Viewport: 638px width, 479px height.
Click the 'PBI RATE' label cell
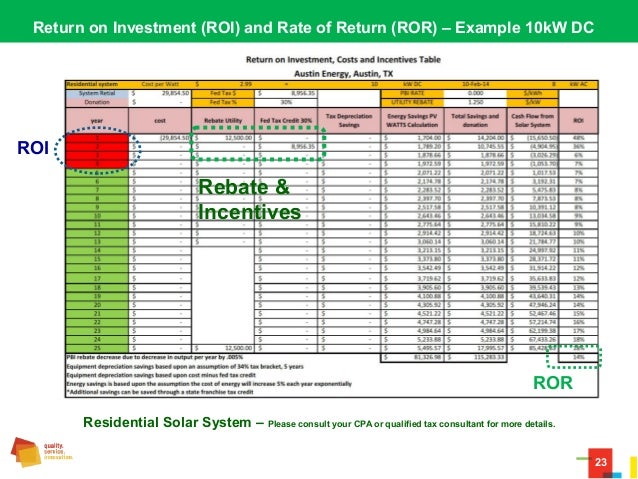click(412, 93)
